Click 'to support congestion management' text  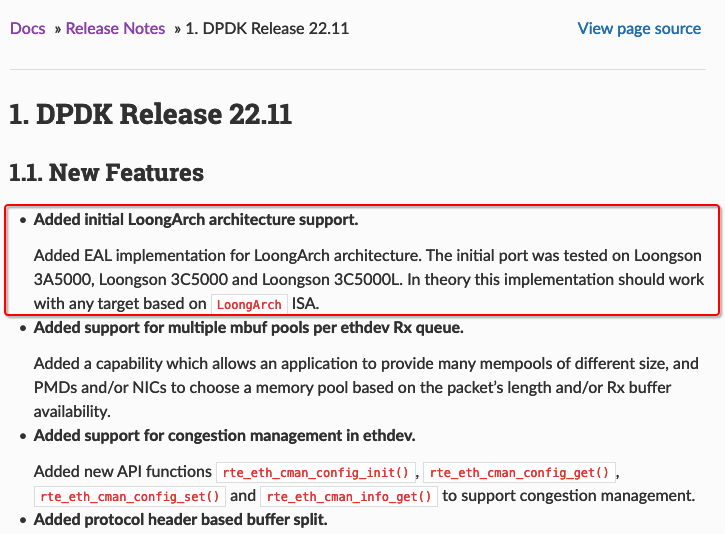coord(568,496)
